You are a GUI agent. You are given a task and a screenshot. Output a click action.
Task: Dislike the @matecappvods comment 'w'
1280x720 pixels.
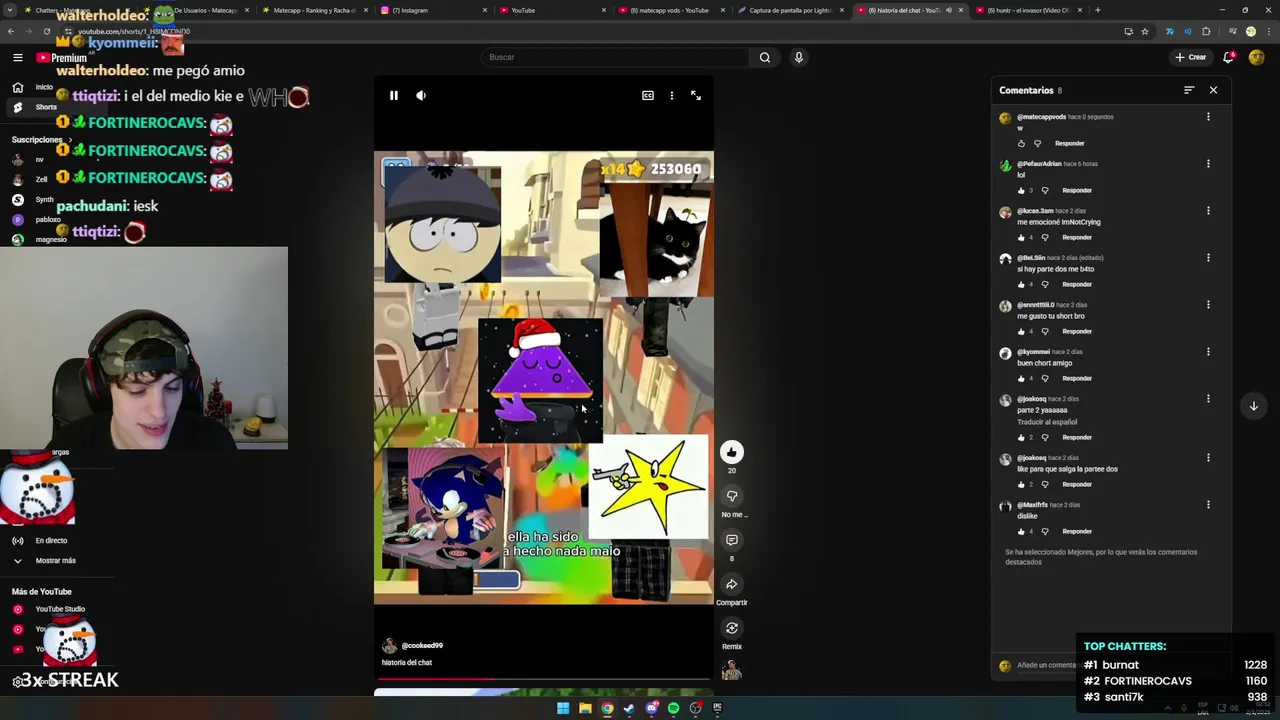point(1037,143)
